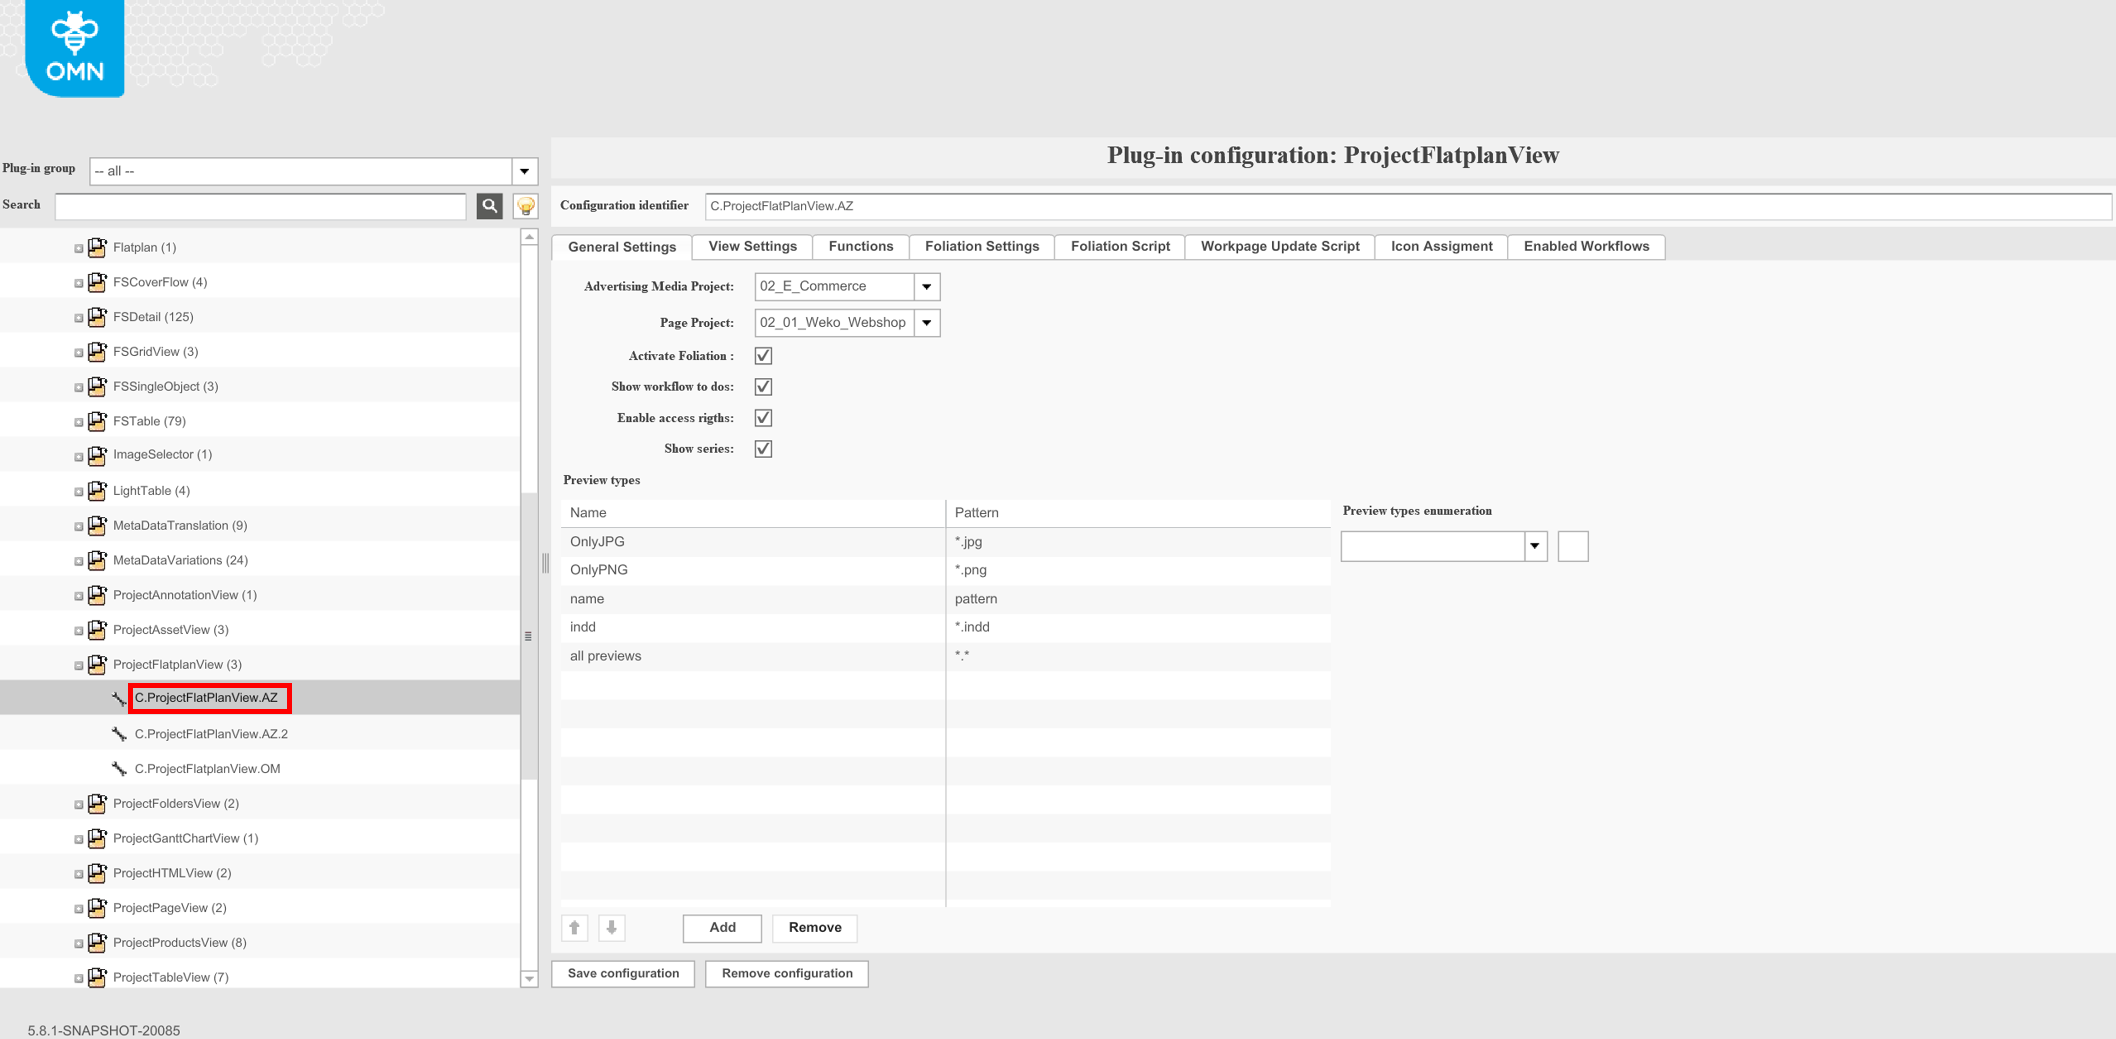Viewport: 2116px width, 1039px height.
Task: Open the Foliation Script tab
Action: coord(1119,246)
